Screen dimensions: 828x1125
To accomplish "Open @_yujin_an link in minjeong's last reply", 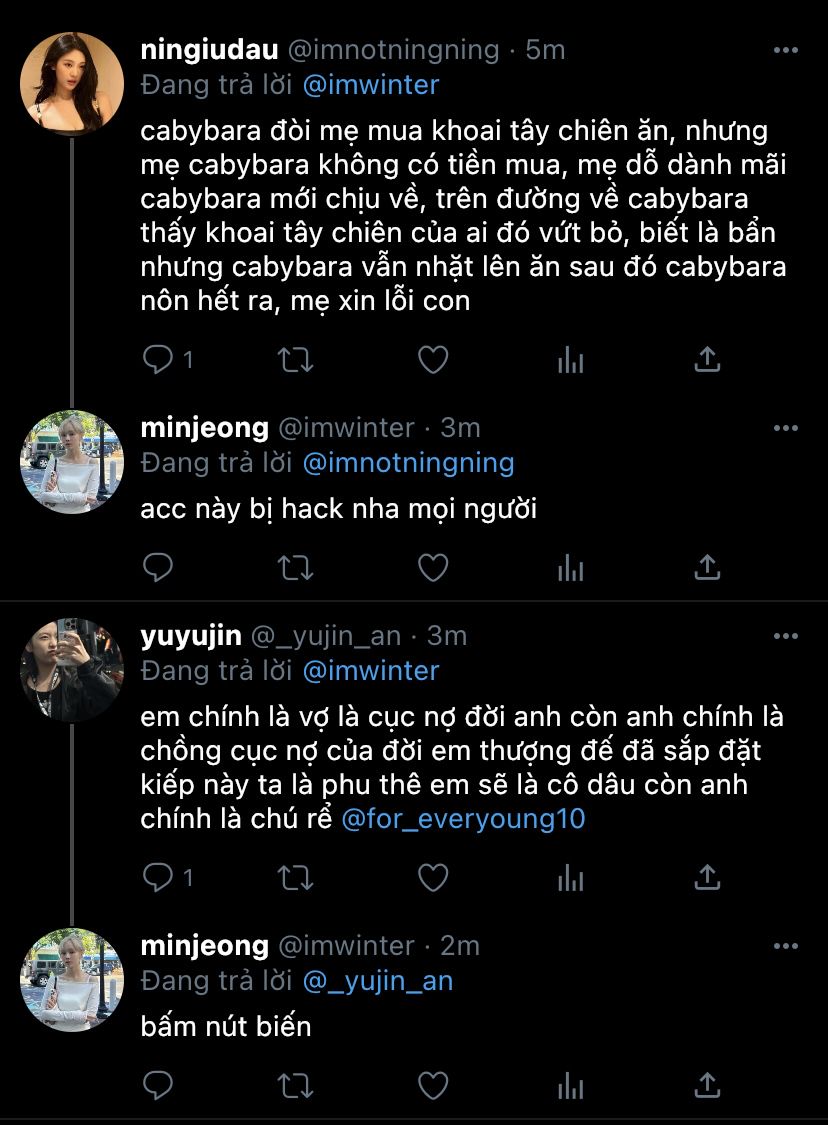I will pos(377,981).
